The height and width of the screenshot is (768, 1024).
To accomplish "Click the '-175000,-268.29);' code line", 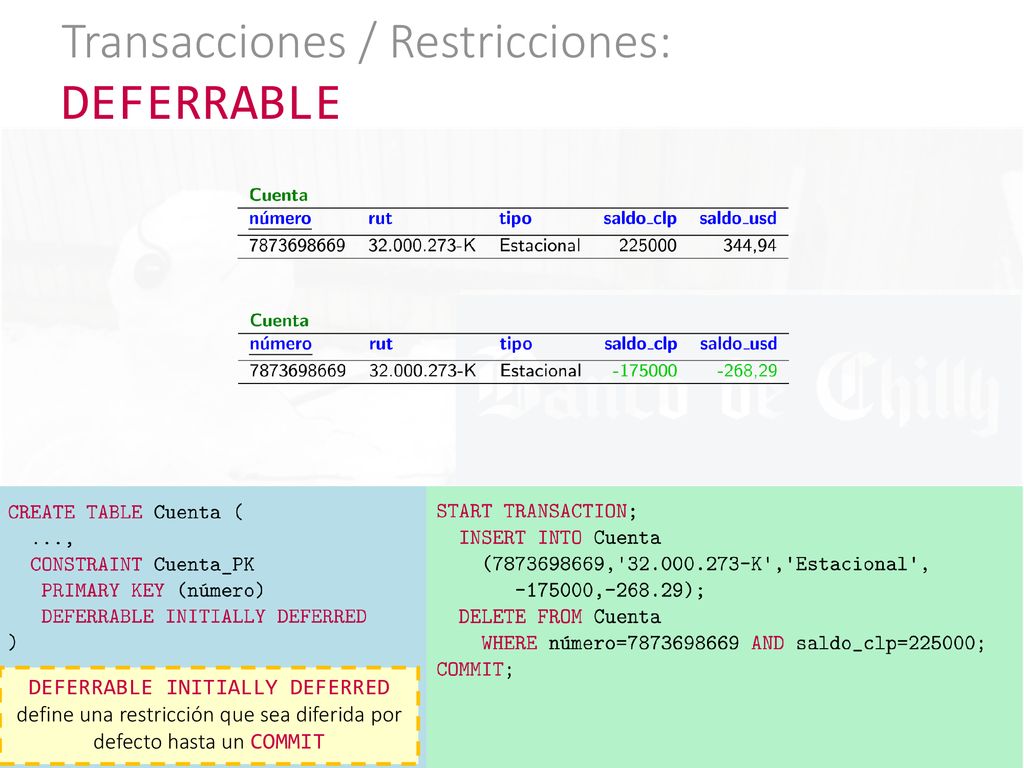I will click(x=609, y=590).
